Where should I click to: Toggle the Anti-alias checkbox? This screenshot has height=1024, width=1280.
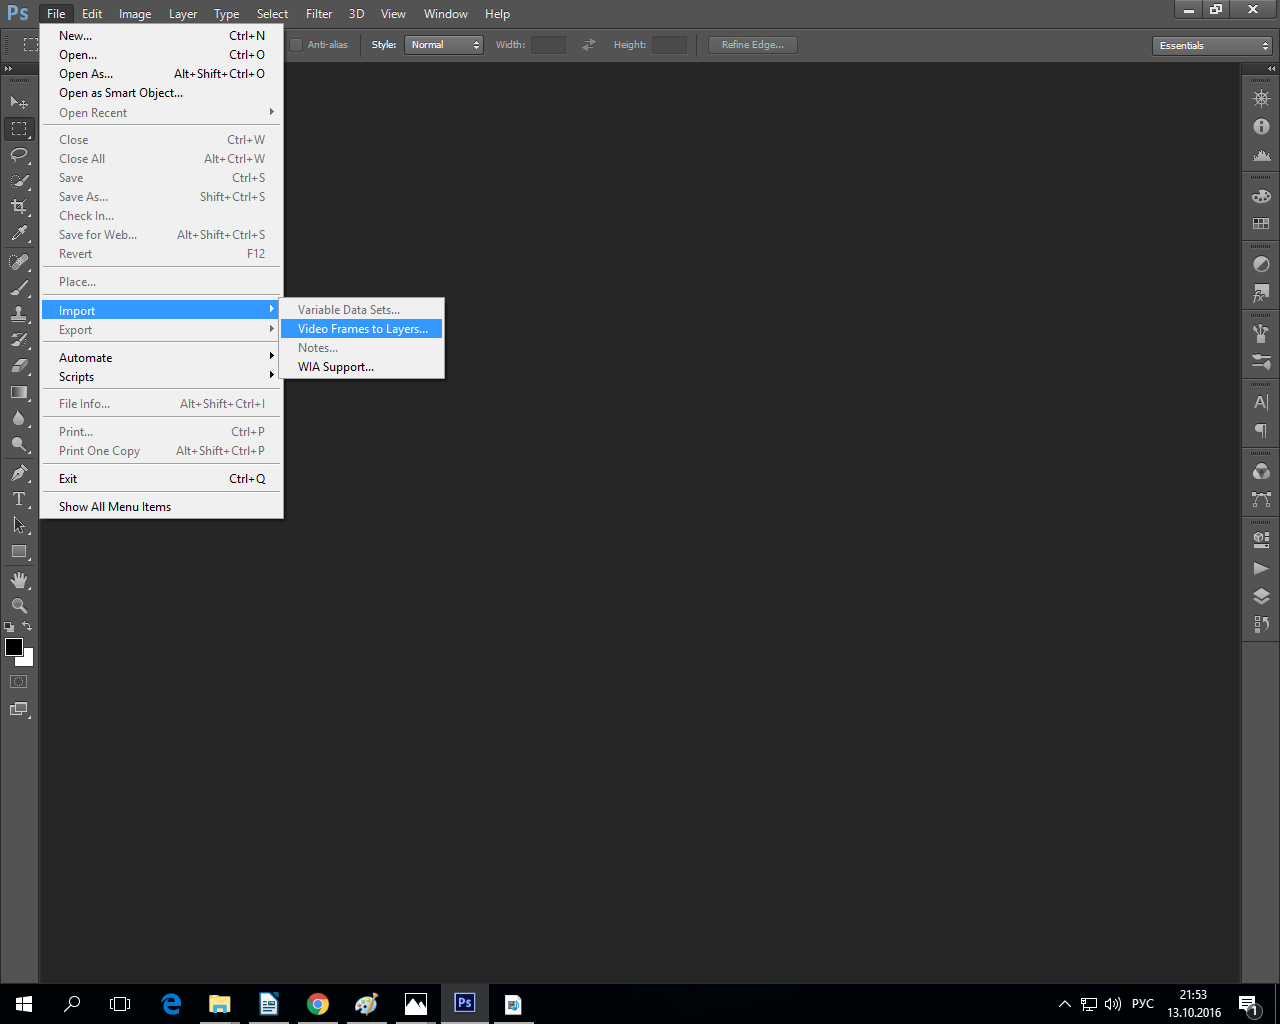click(x=296, y=45)
